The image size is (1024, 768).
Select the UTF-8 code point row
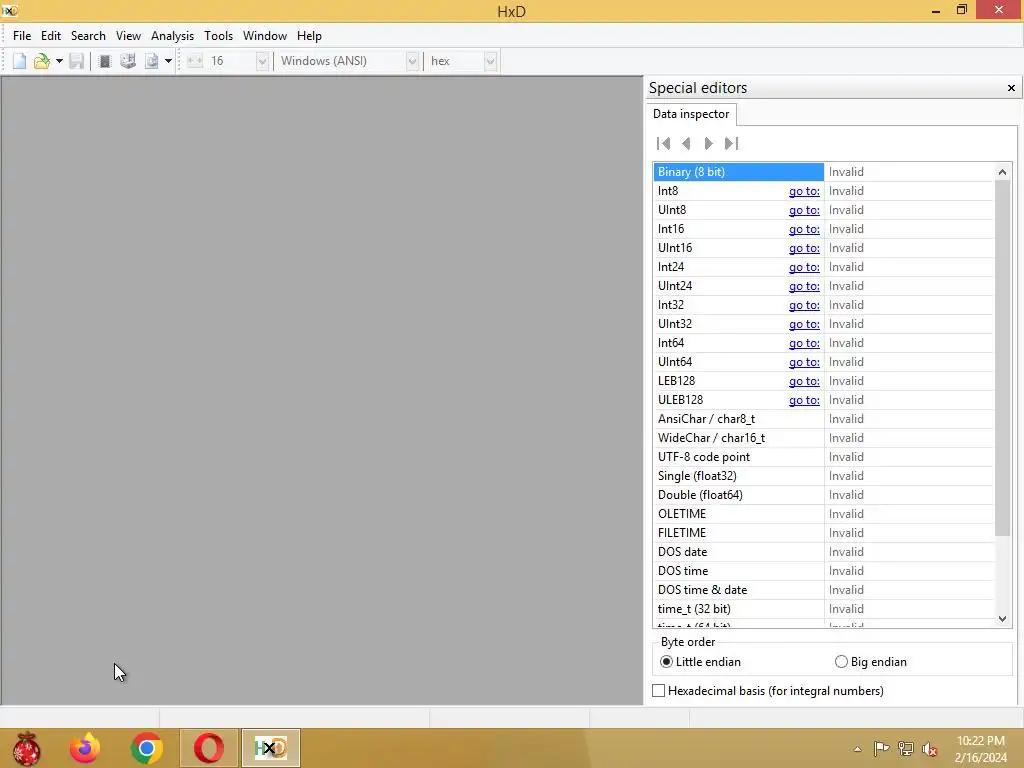click(x=823, y=457)
